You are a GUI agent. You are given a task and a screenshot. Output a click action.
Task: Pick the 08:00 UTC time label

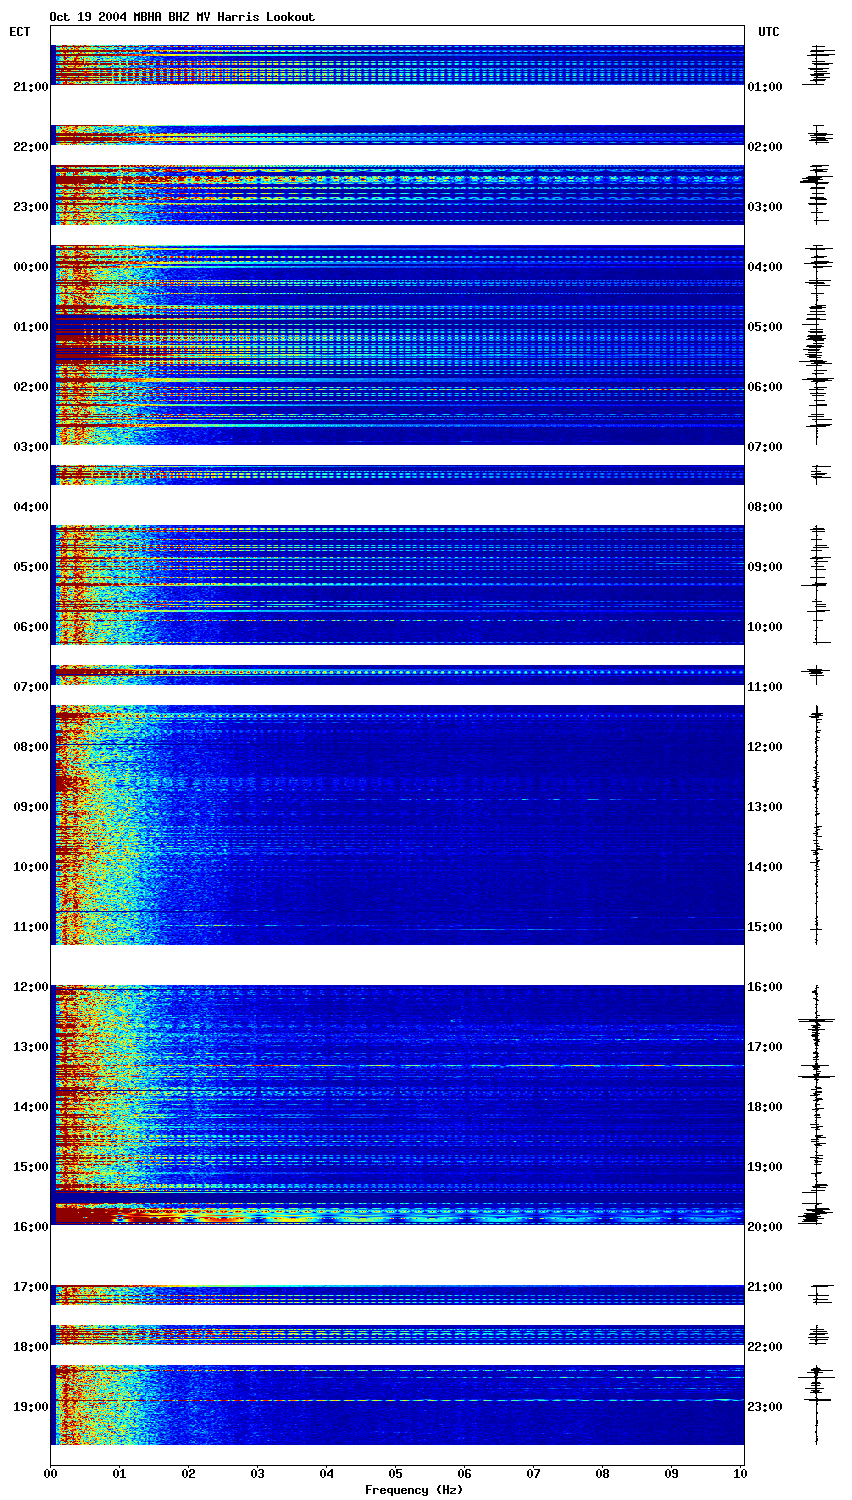click(765, 507)
